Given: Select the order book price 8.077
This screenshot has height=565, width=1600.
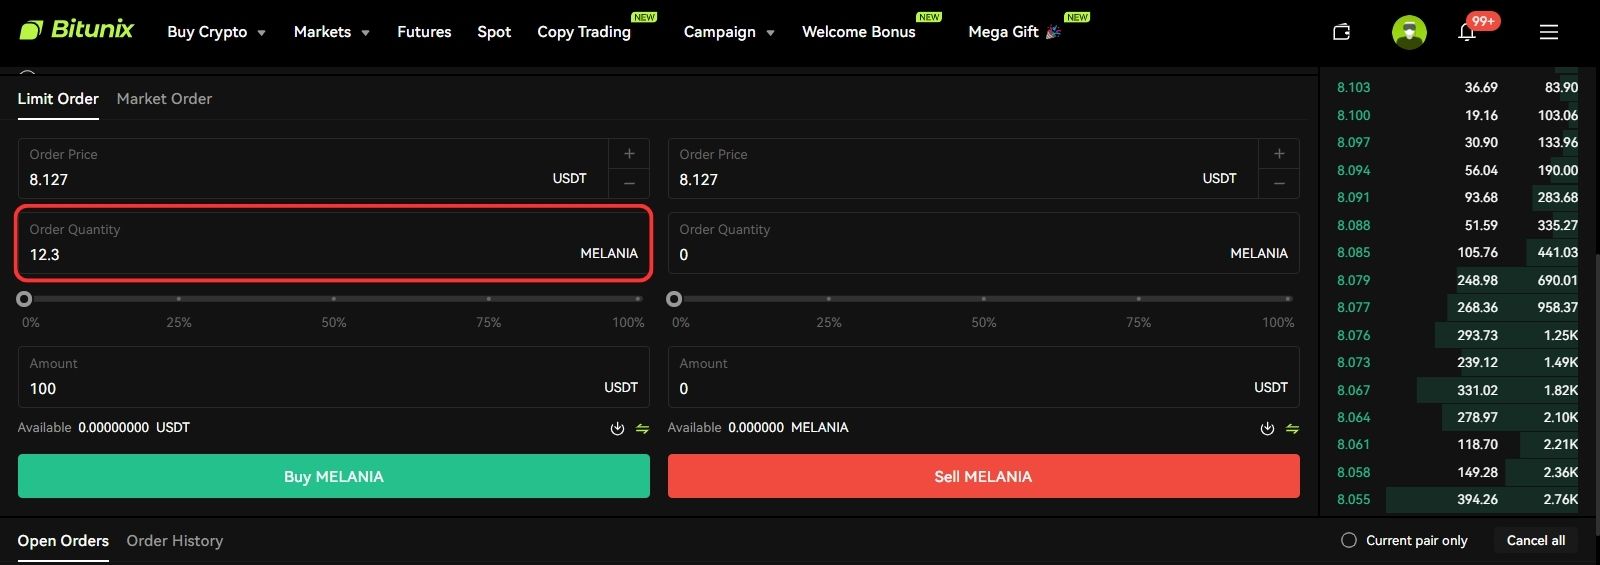Looking at the screenshot, I should click(1354, 308).
